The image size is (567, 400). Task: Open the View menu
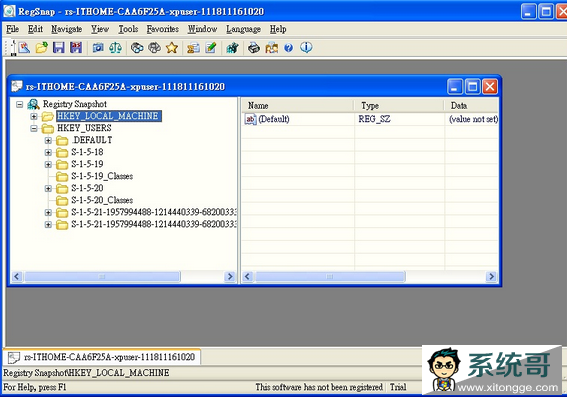coord(100,29)
